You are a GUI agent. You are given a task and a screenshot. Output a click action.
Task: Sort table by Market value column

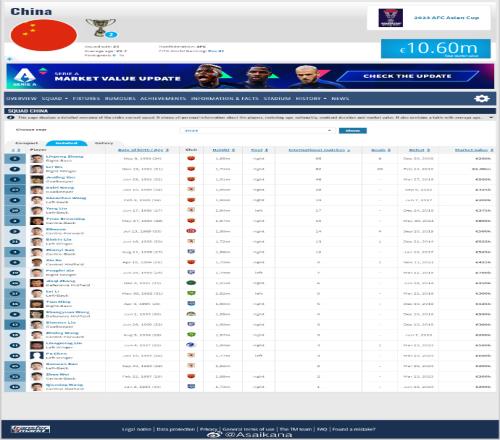click(474, 150)
